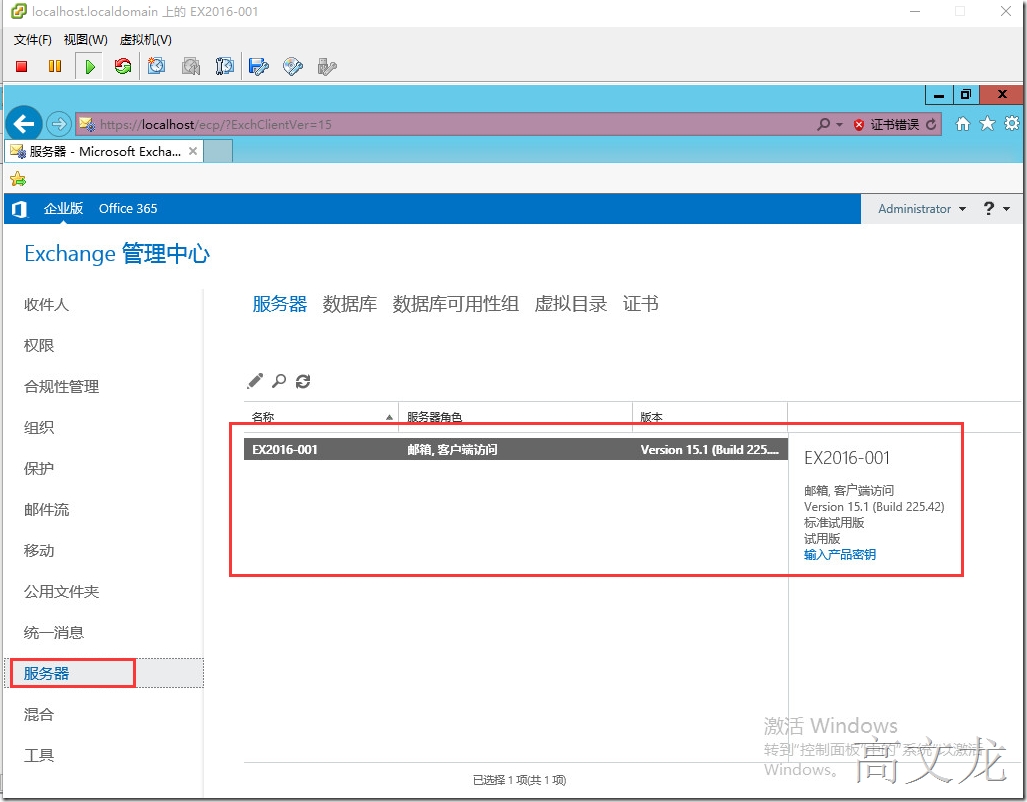This screenshot has height=802, width=1027.
Task: Open the 文件(F) menu
Action: 33,40
